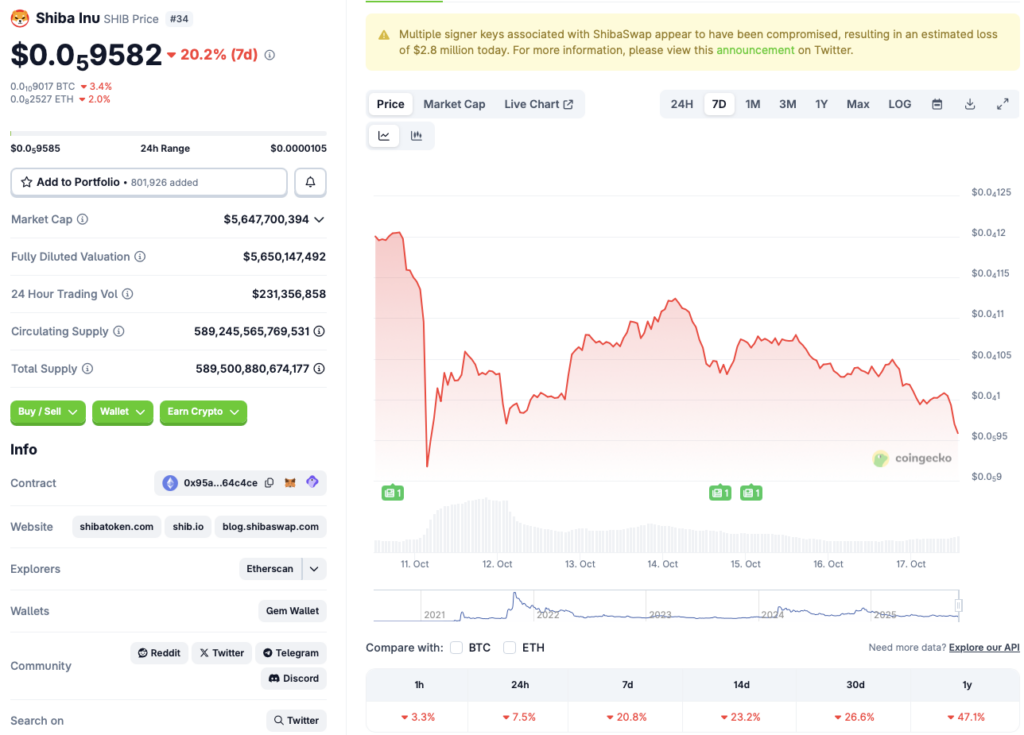Click Add to Portfolio button
Screen dimensions: 1024x735
[149, 182]
